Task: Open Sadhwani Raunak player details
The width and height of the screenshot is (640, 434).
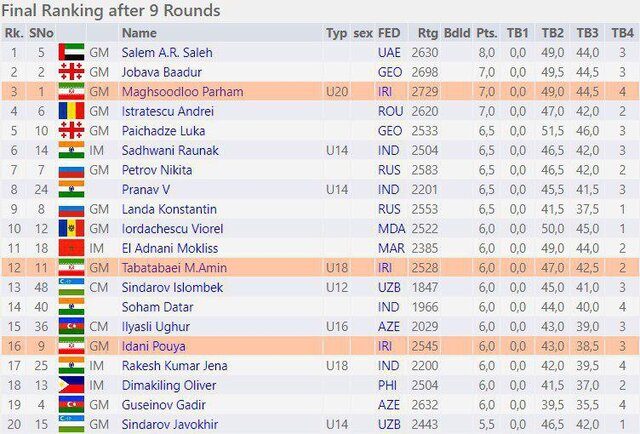Action: pos(170,151)
